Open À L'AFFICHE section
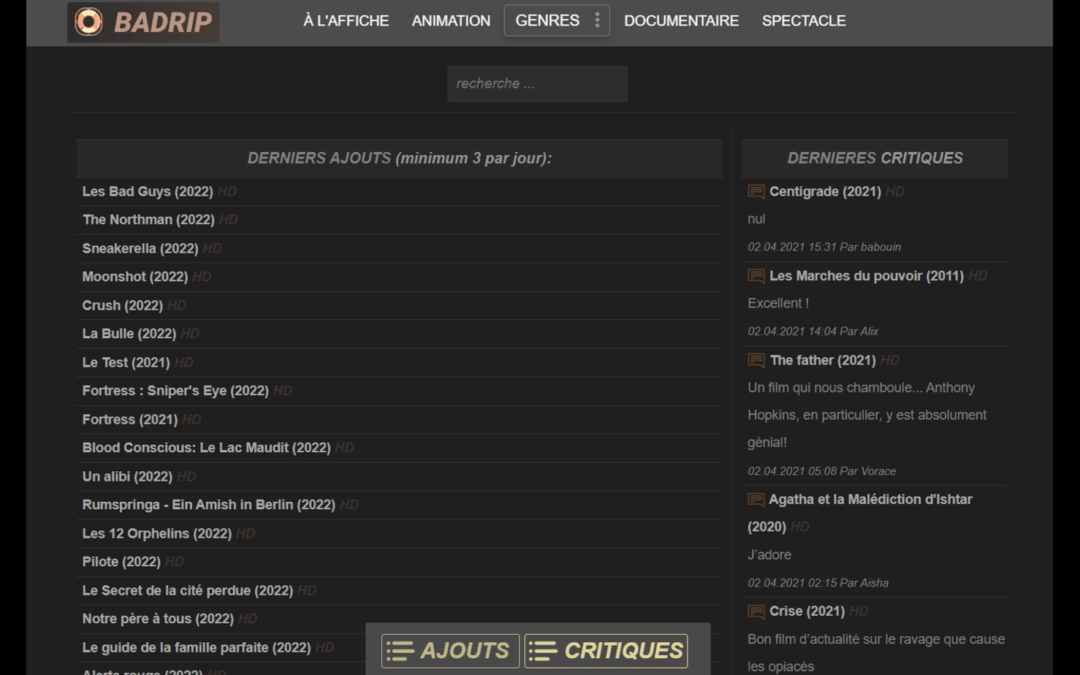This screenshot has width=1080, height=675. 346,21
